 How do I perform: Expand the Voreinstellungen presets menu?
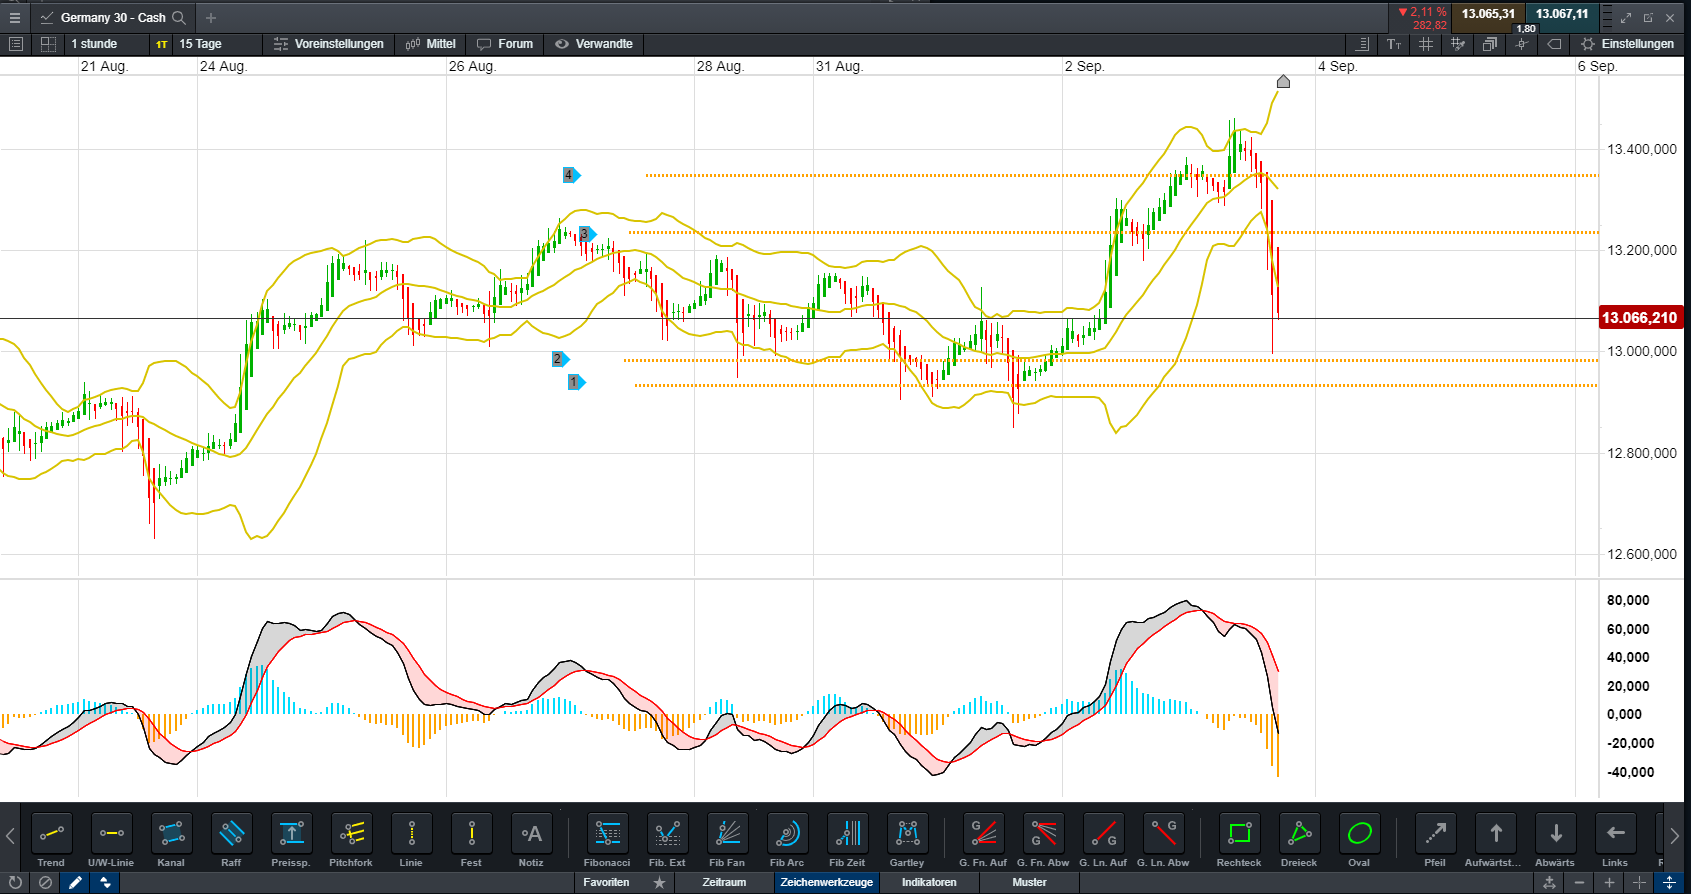(329, 44)
